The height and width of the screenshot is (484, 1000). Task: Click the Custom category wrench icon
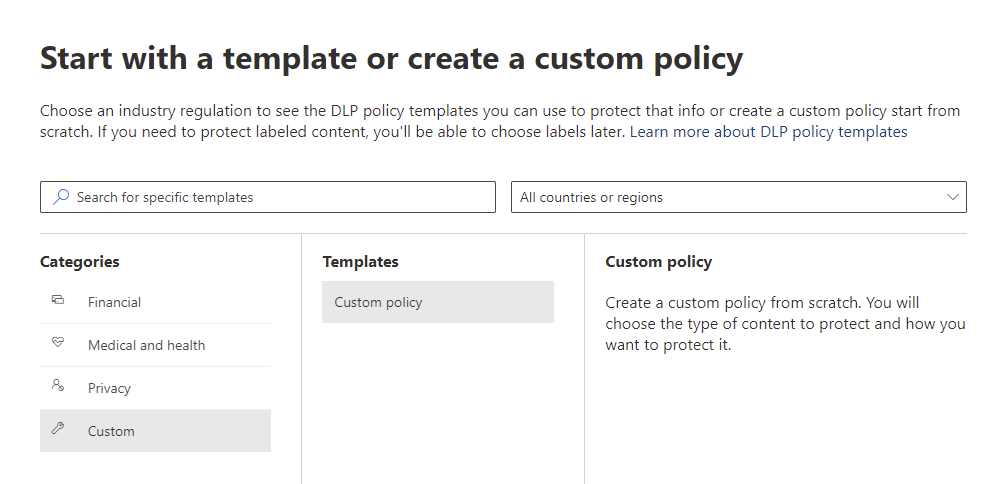click(x=57, y=430)
